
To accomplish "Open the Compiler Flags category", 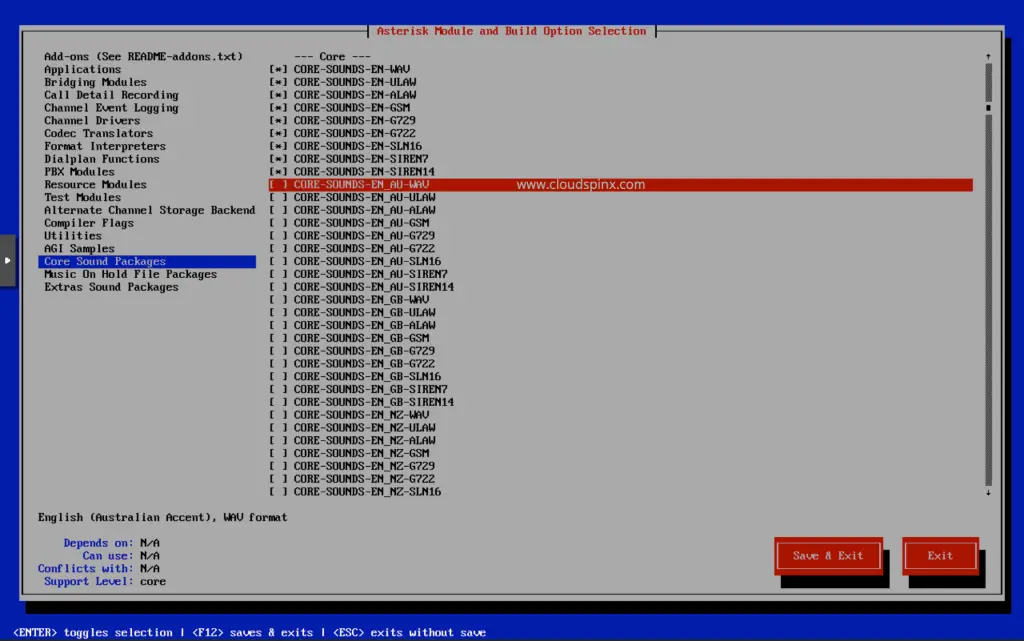I will click(x=90, y=222).
